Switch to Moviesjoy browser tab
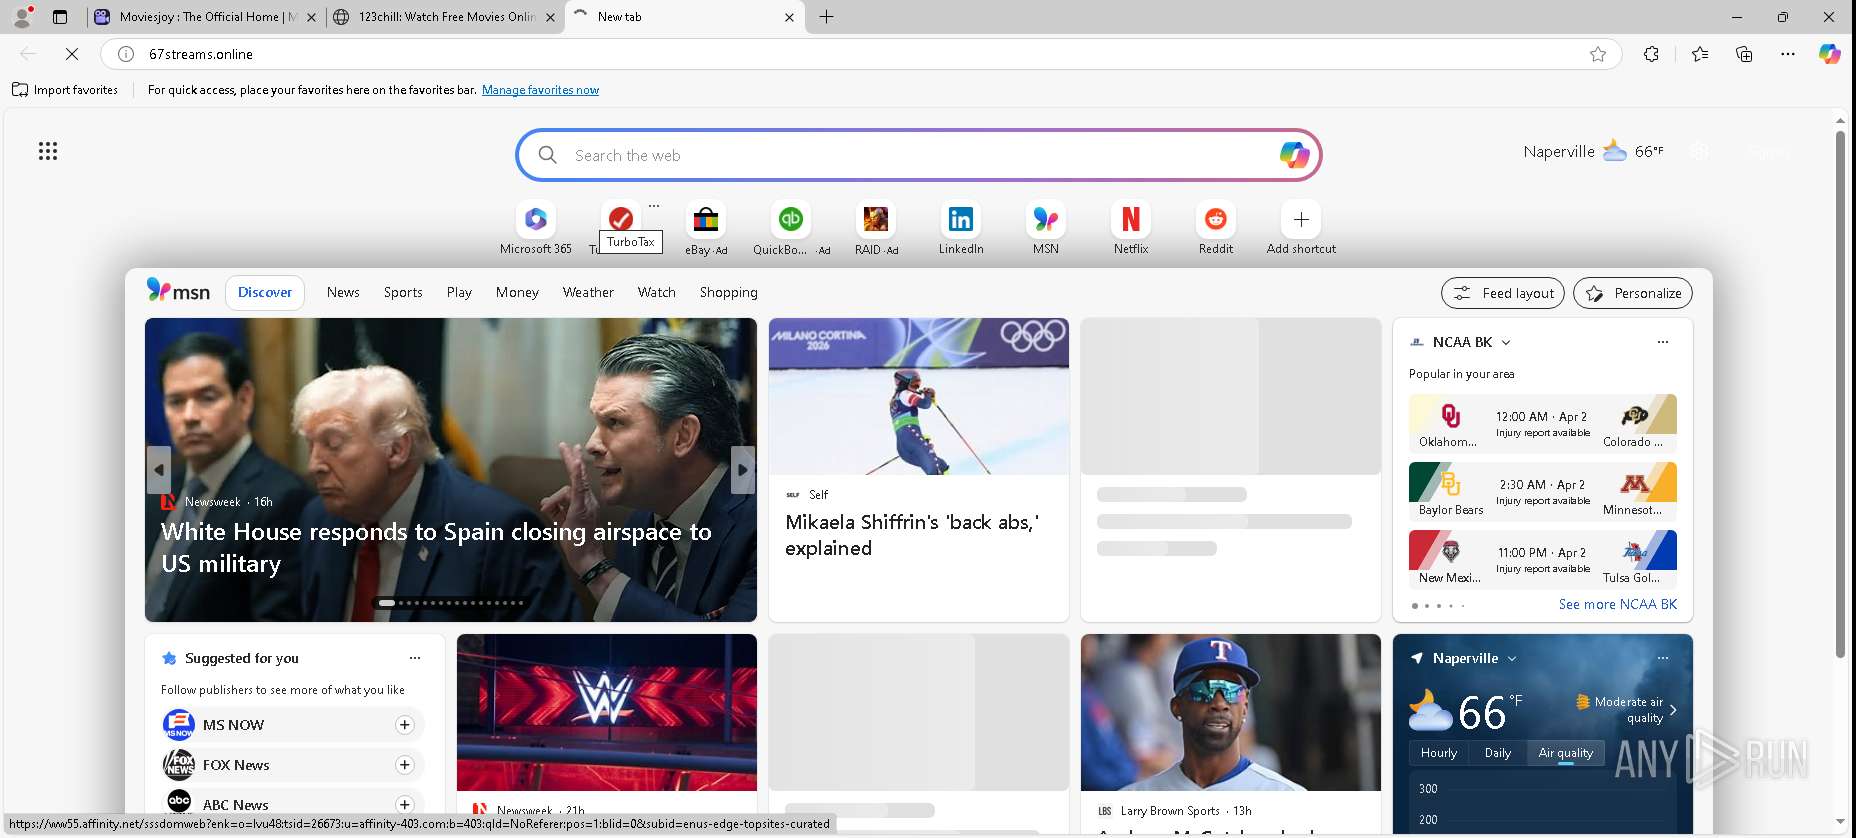The image size is (1856, 838). pyautogui.click(x=204, y=17)
